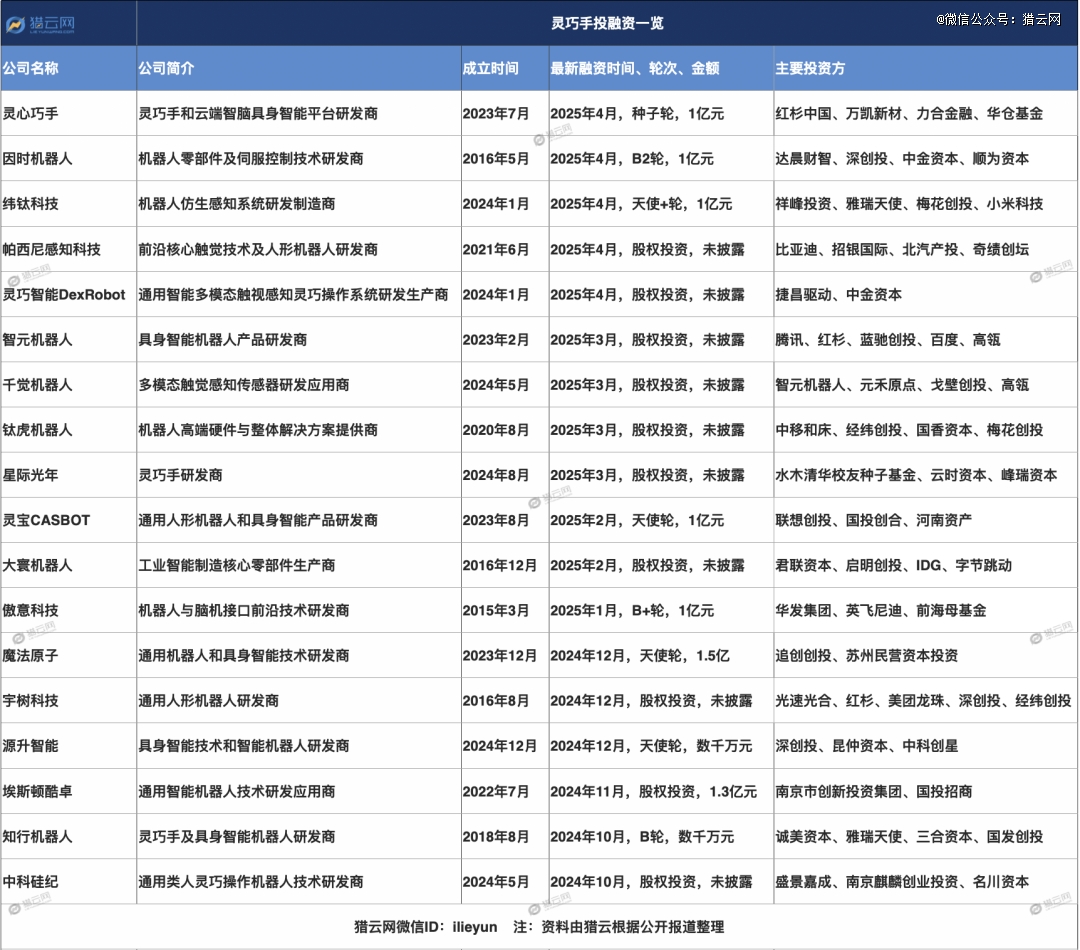Click the 猎云网 logo in top-left corner
The height and width of the screenshot is (950, 1080).
[42, 23]
